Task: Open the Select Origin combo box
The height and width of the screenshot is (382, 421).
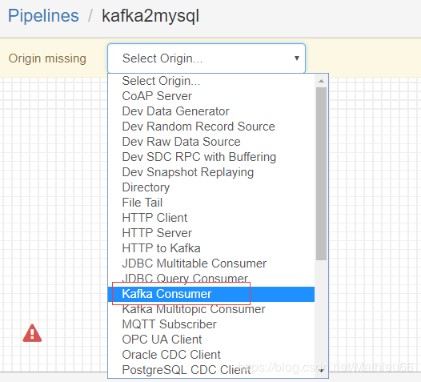Action: coord(206,58)
